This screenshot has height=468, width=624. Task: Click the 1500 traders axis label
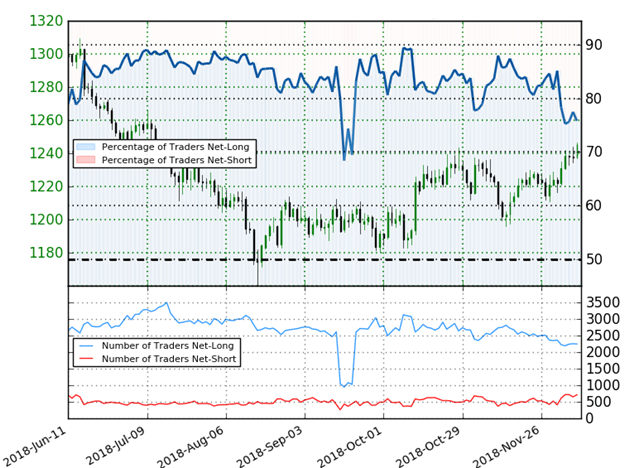coord(603,369)
